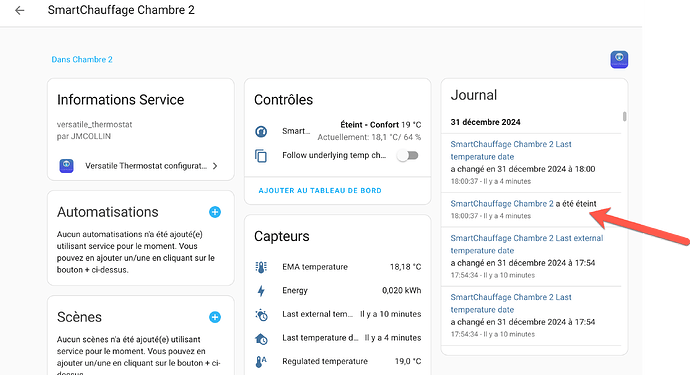
Task: Click the Regulated temperature thermometer icon
Action: point(261,362)
